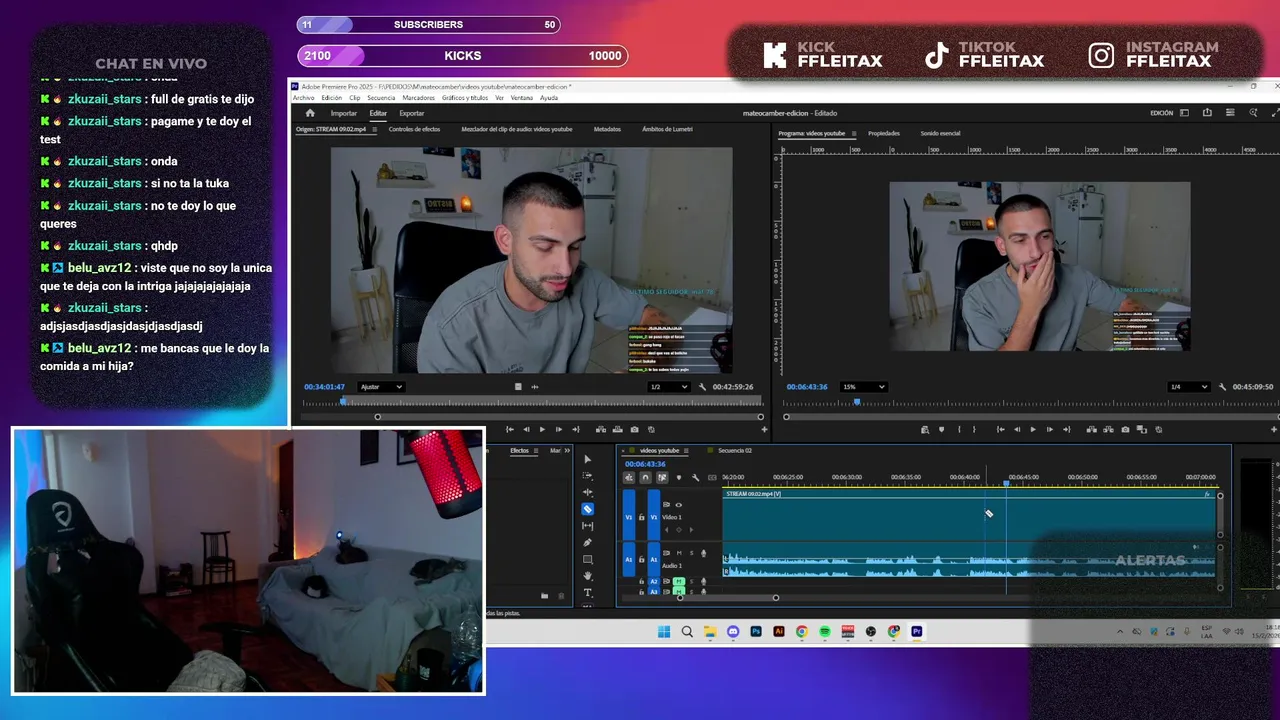
Task: Click Export Frame camera in Source monitor
Action: point(634,429)
